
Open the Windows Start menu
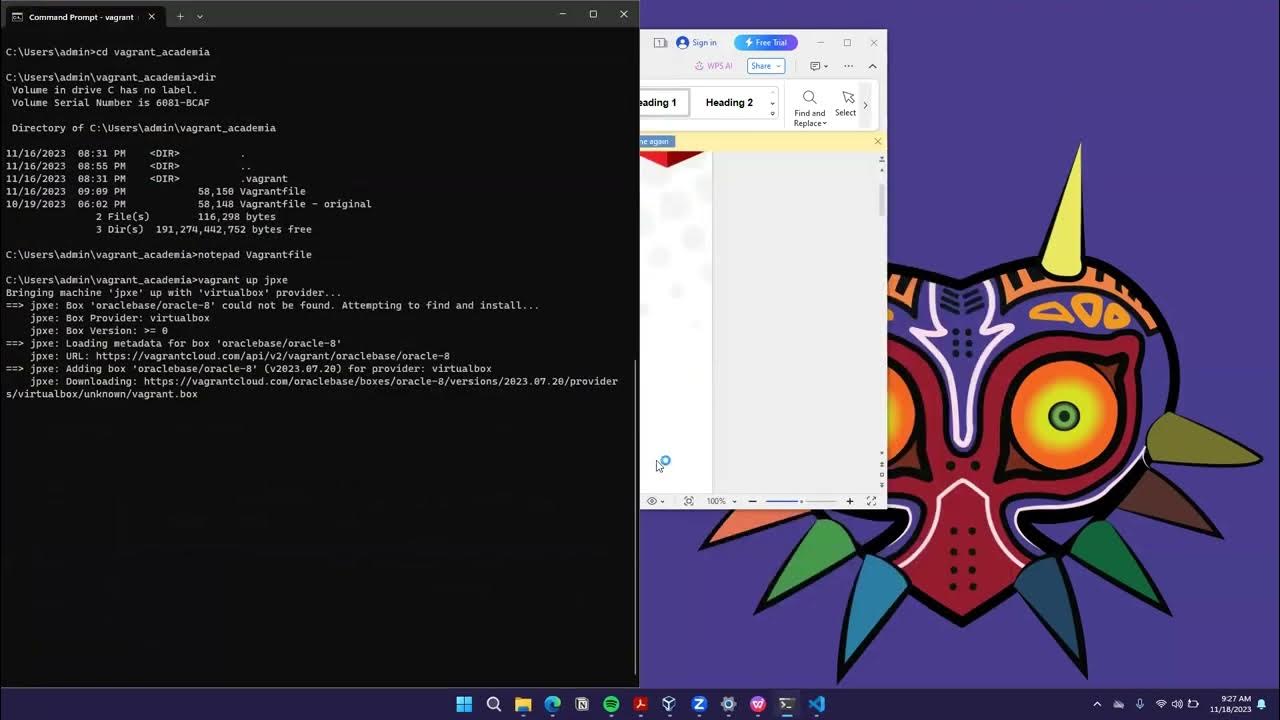[464, 704]
